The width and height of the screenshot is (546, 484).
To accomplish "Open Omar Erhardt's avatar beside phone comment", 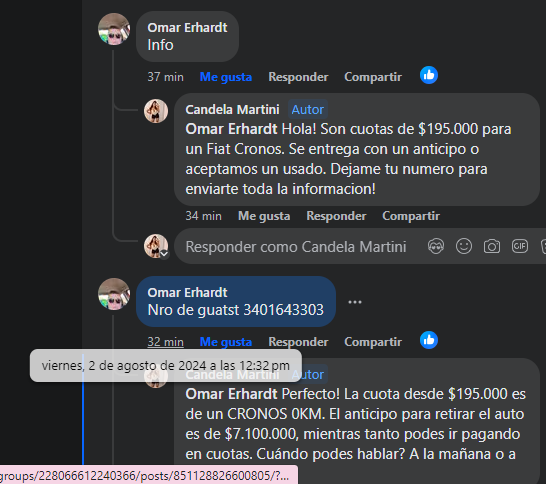I will click(114, 294).
